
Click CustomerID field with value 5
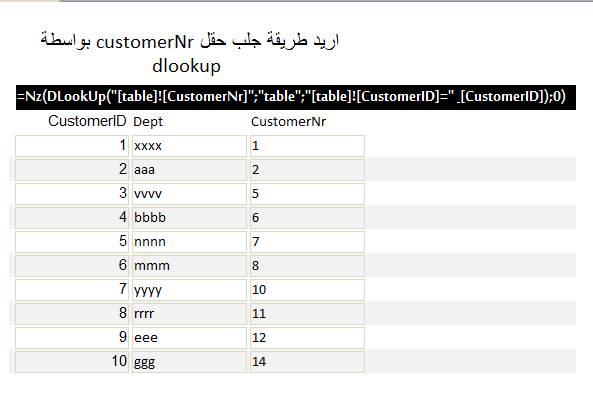click(72, 242)
